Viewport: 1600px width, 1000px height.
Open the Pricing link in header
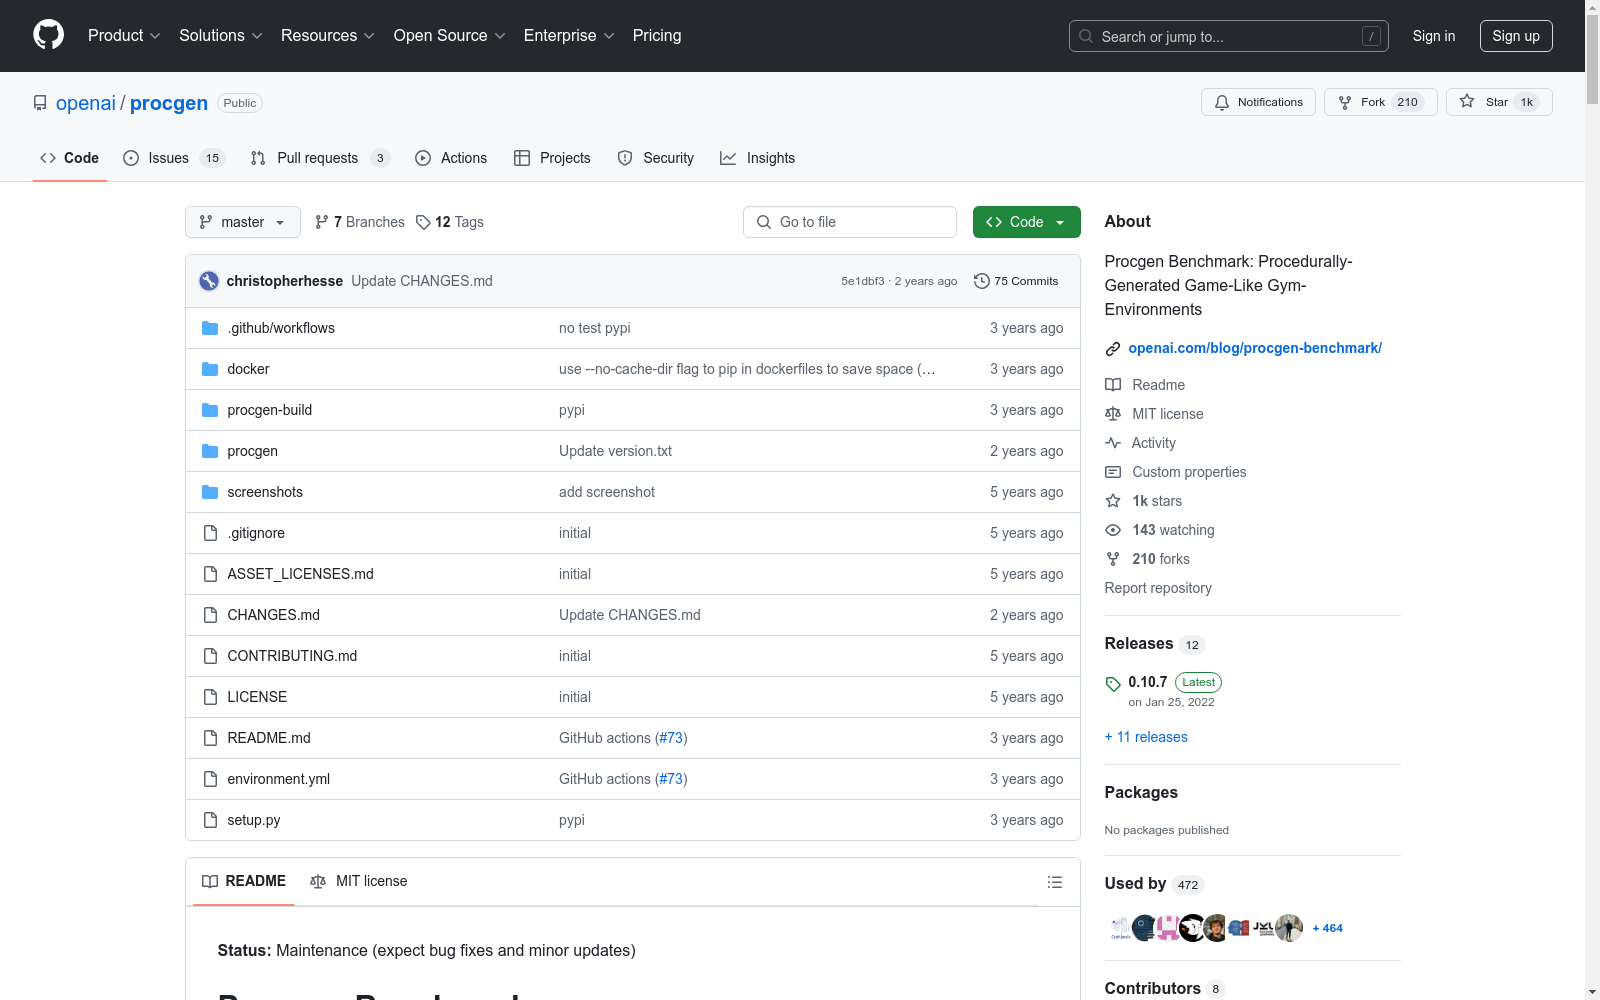[657, 36]
